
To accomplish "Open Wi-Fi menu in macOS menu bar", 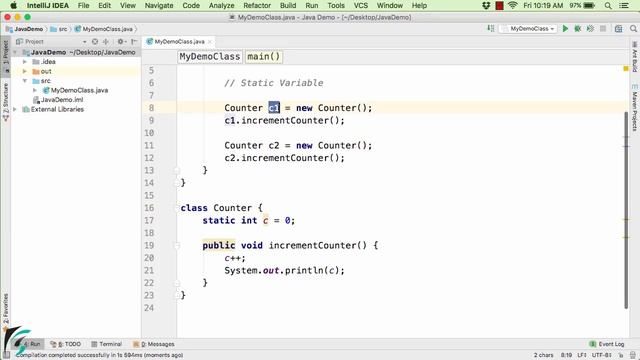I will pyautogui.click(x=513, y=5).
